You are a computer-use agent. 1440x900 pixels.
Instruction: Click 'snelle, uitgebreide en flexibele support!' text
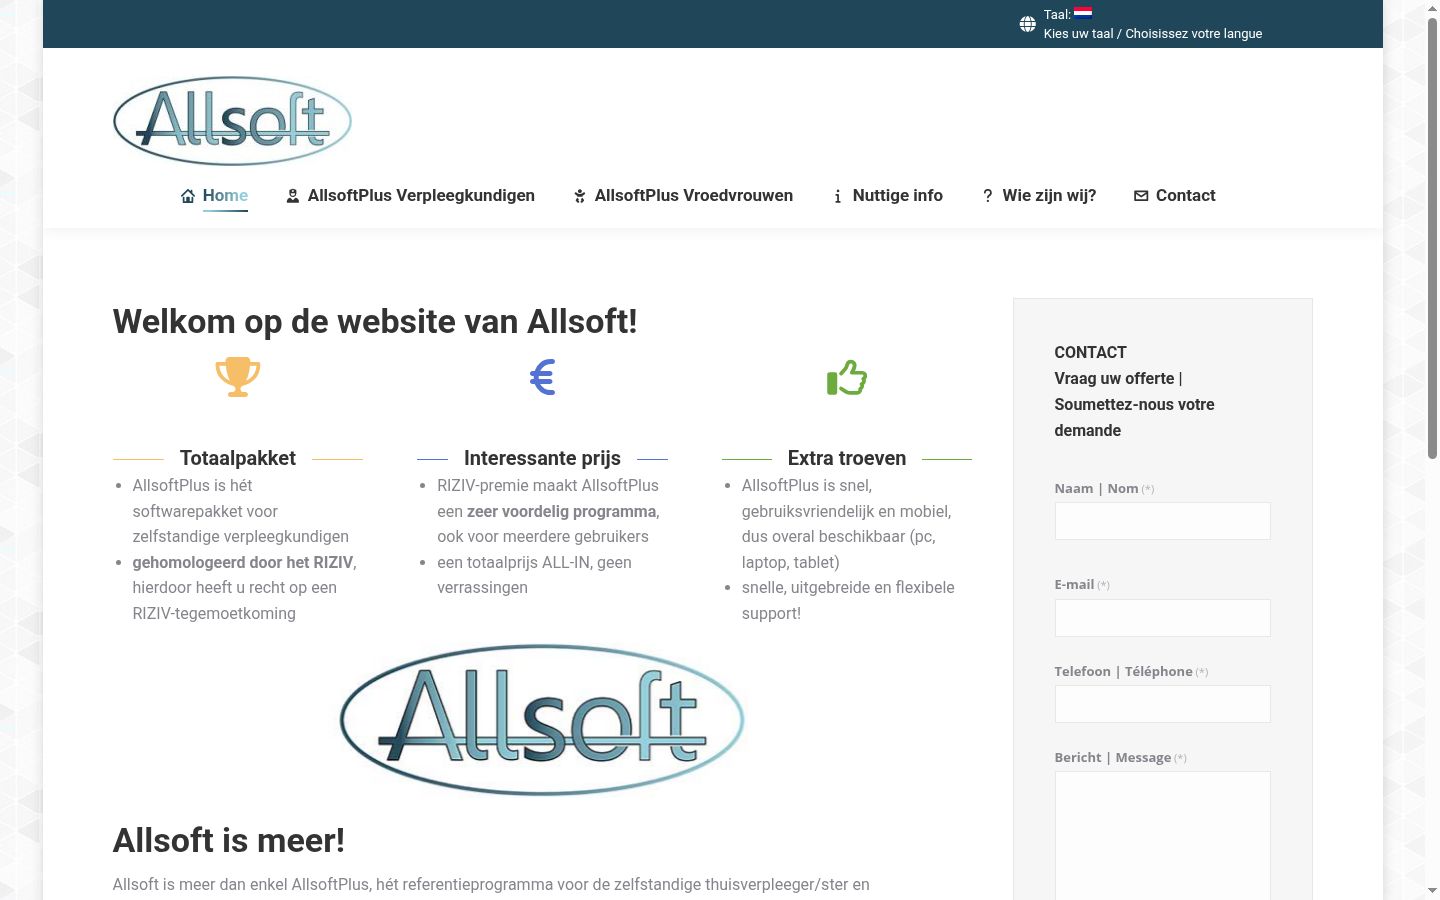848,600
